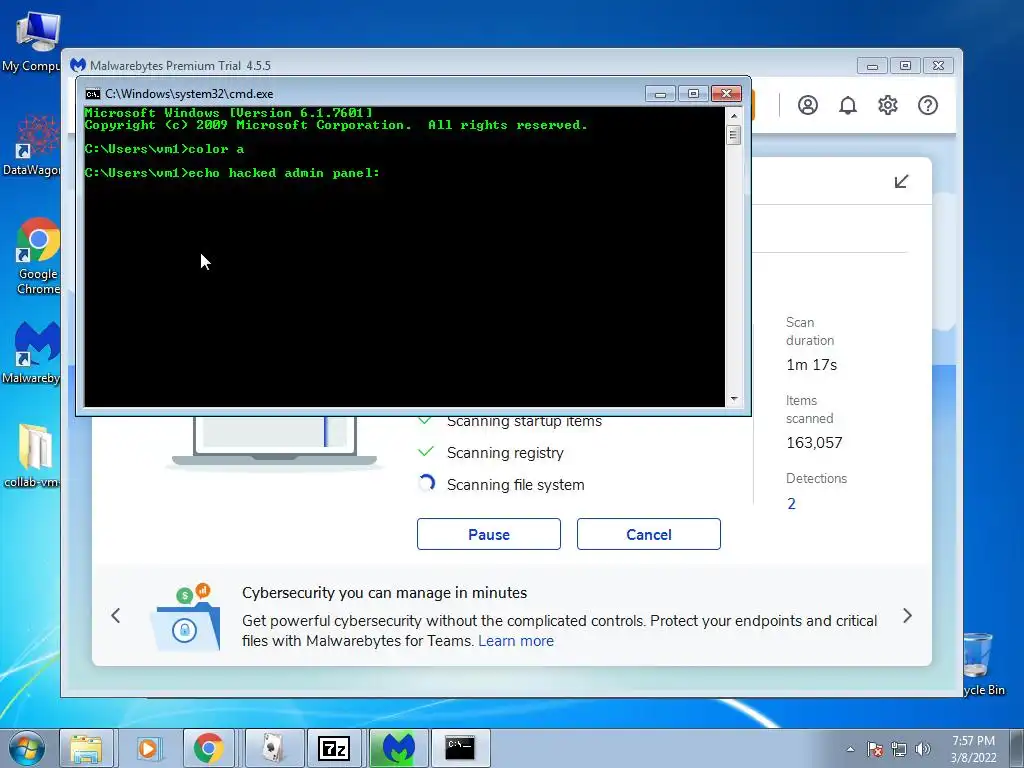Screen dimensions: 1024x768
Task: Click the volume speaker tray icon
Action: 923,749
